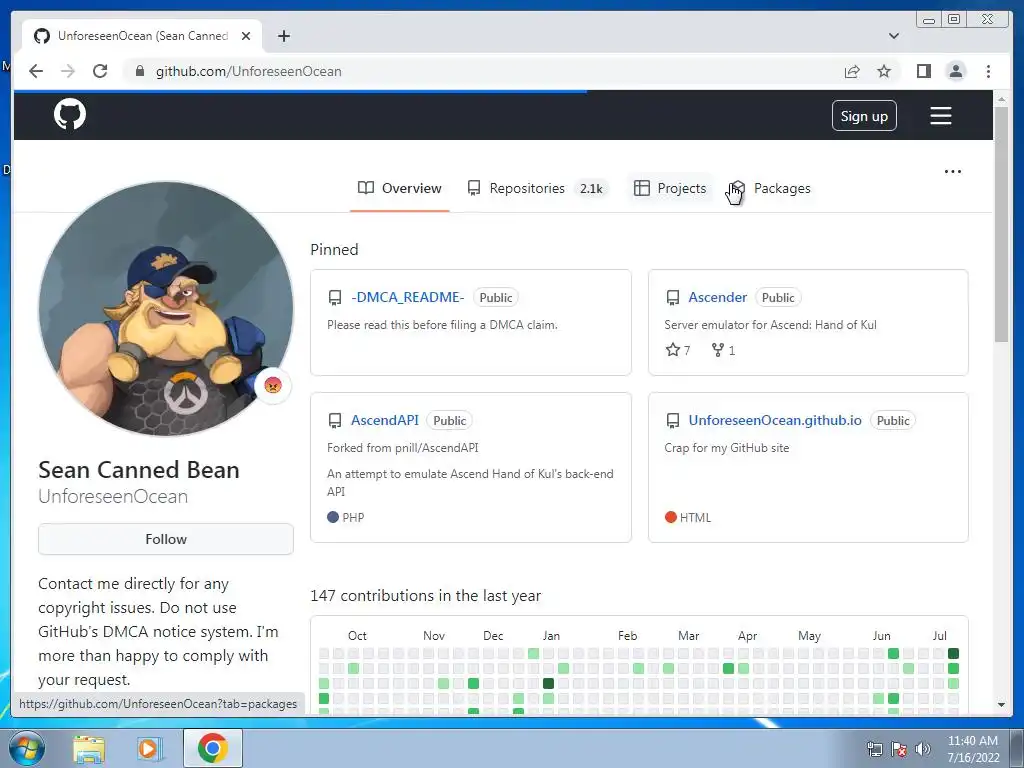Image resolution: width=1024 pixels, height=768 pixels.
Task: Click the fork icon showing 1 on Ascender
Action: tap(718, 350)
